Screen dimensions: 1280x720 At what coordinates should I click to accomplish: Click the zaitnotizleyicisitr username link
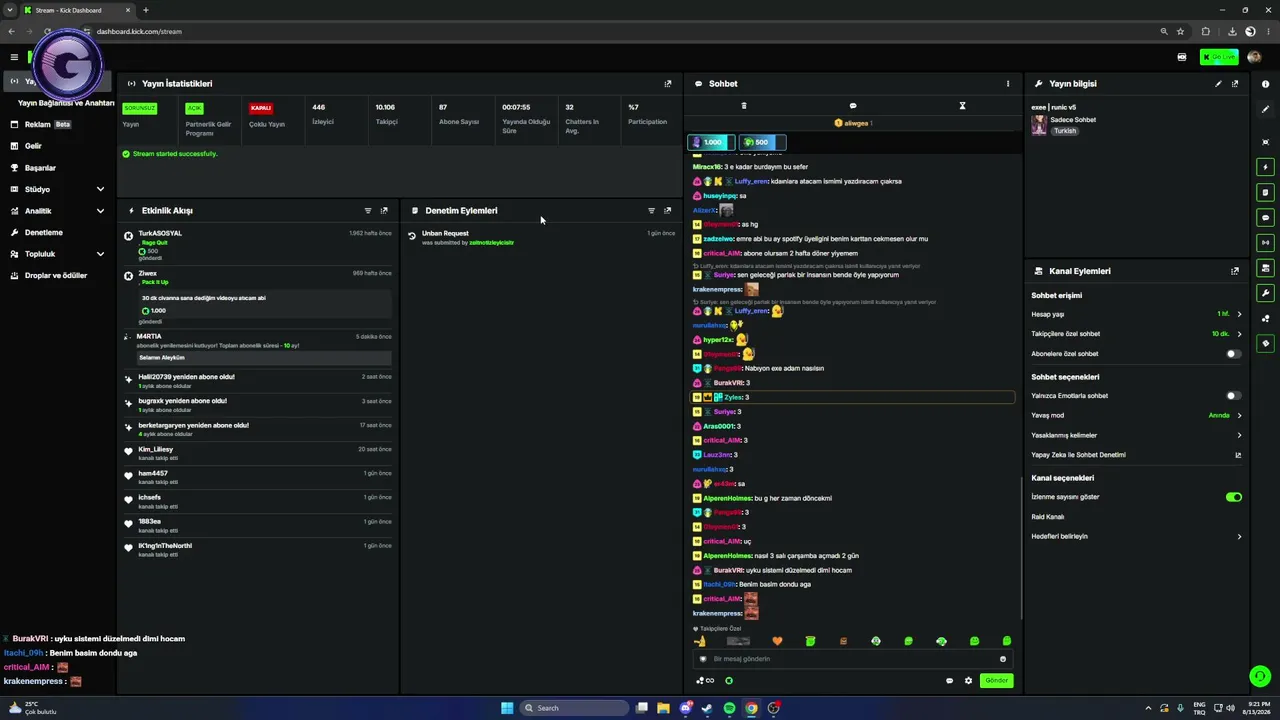point(491,243)
